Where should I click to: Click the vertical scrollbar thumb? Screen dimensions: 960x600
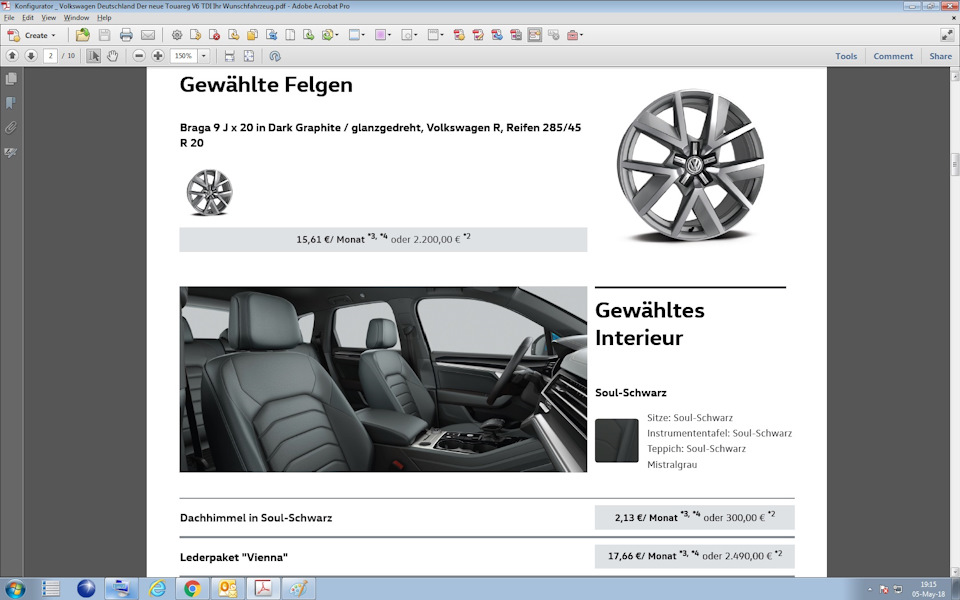point(954,164)
